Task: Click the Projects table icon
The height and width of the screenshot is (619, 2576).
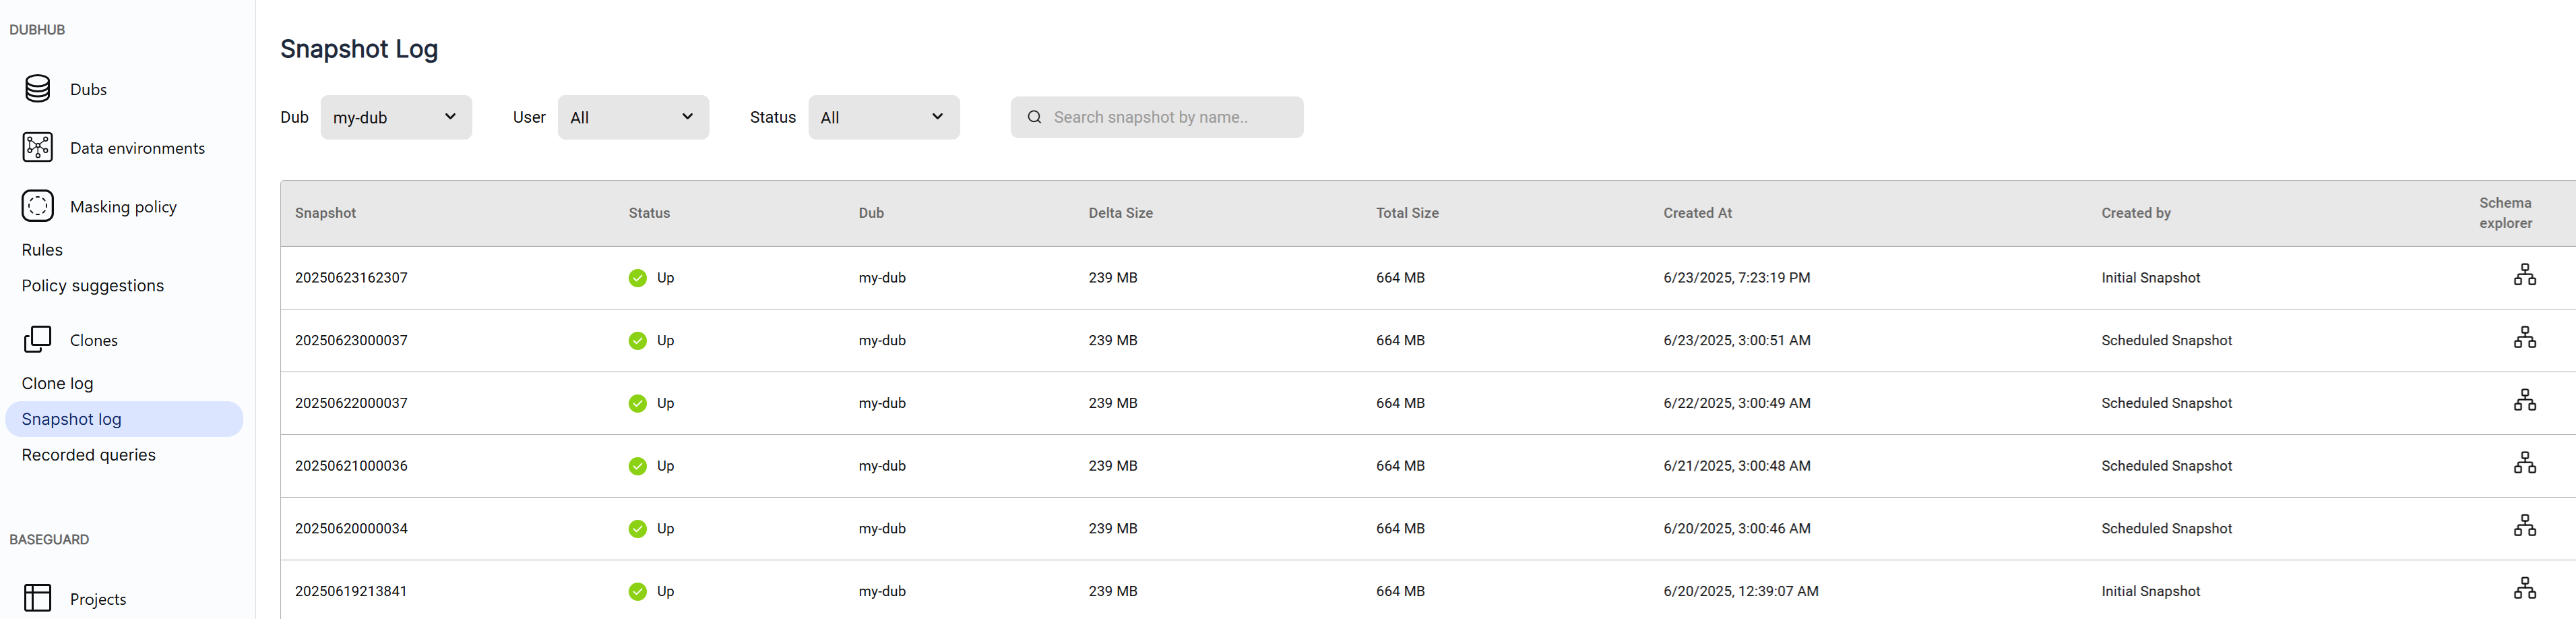Action: pos(38,598)
